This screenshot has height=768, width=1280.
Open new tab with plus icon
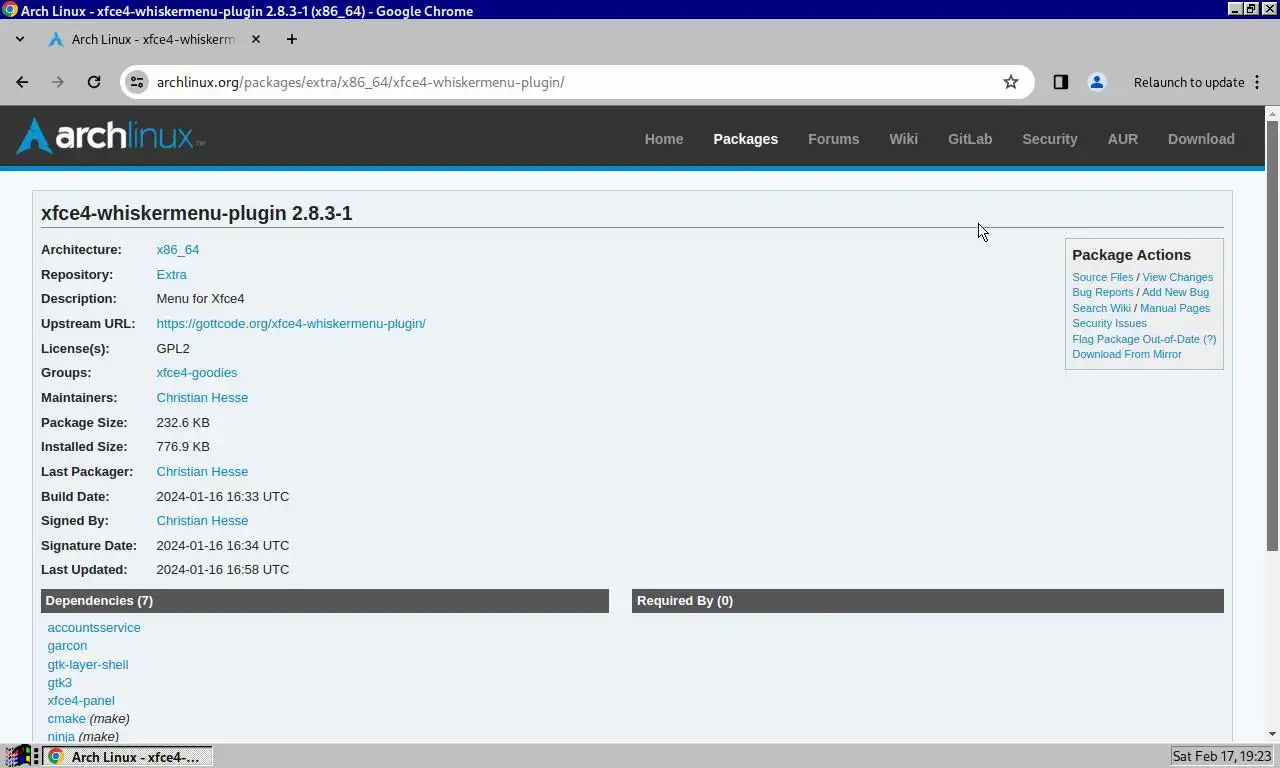click(291, 39)
